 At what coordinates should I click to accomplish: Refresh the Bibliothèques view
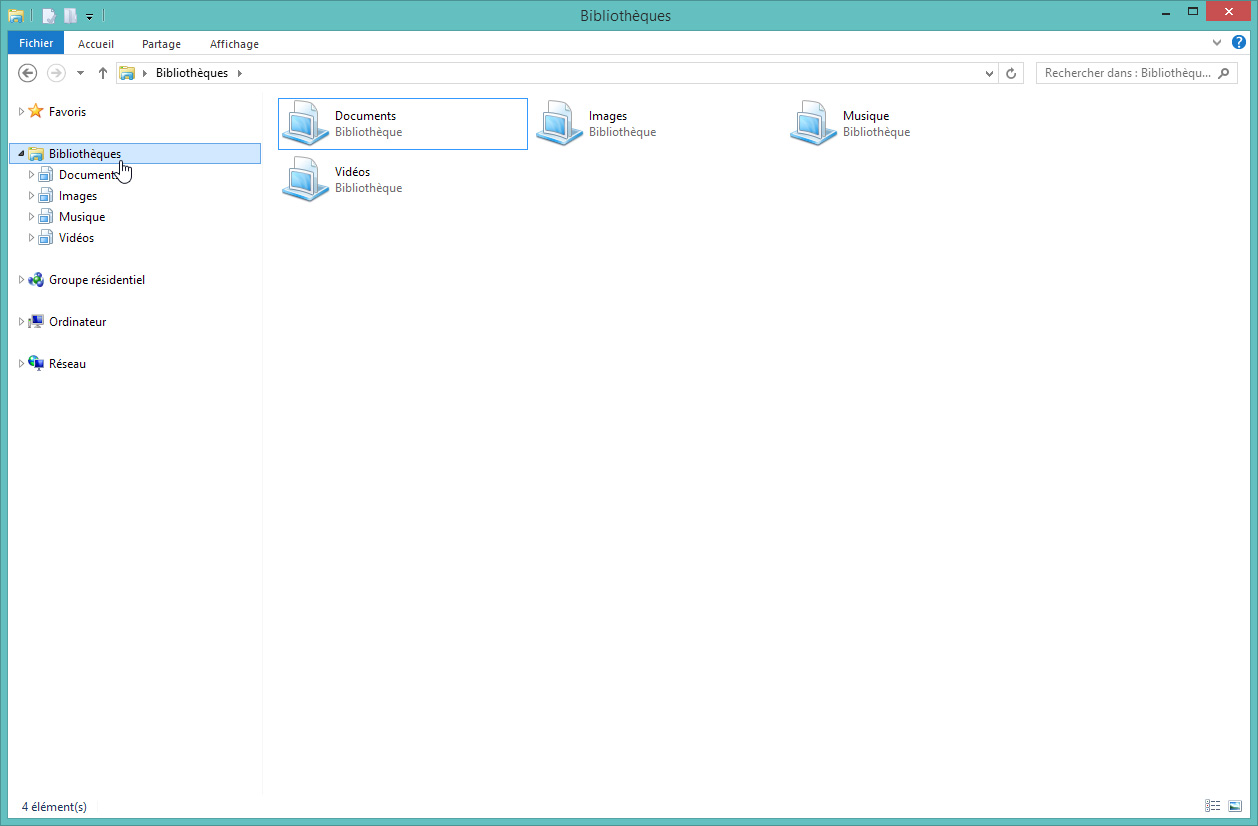click(x=1011, y=73)
